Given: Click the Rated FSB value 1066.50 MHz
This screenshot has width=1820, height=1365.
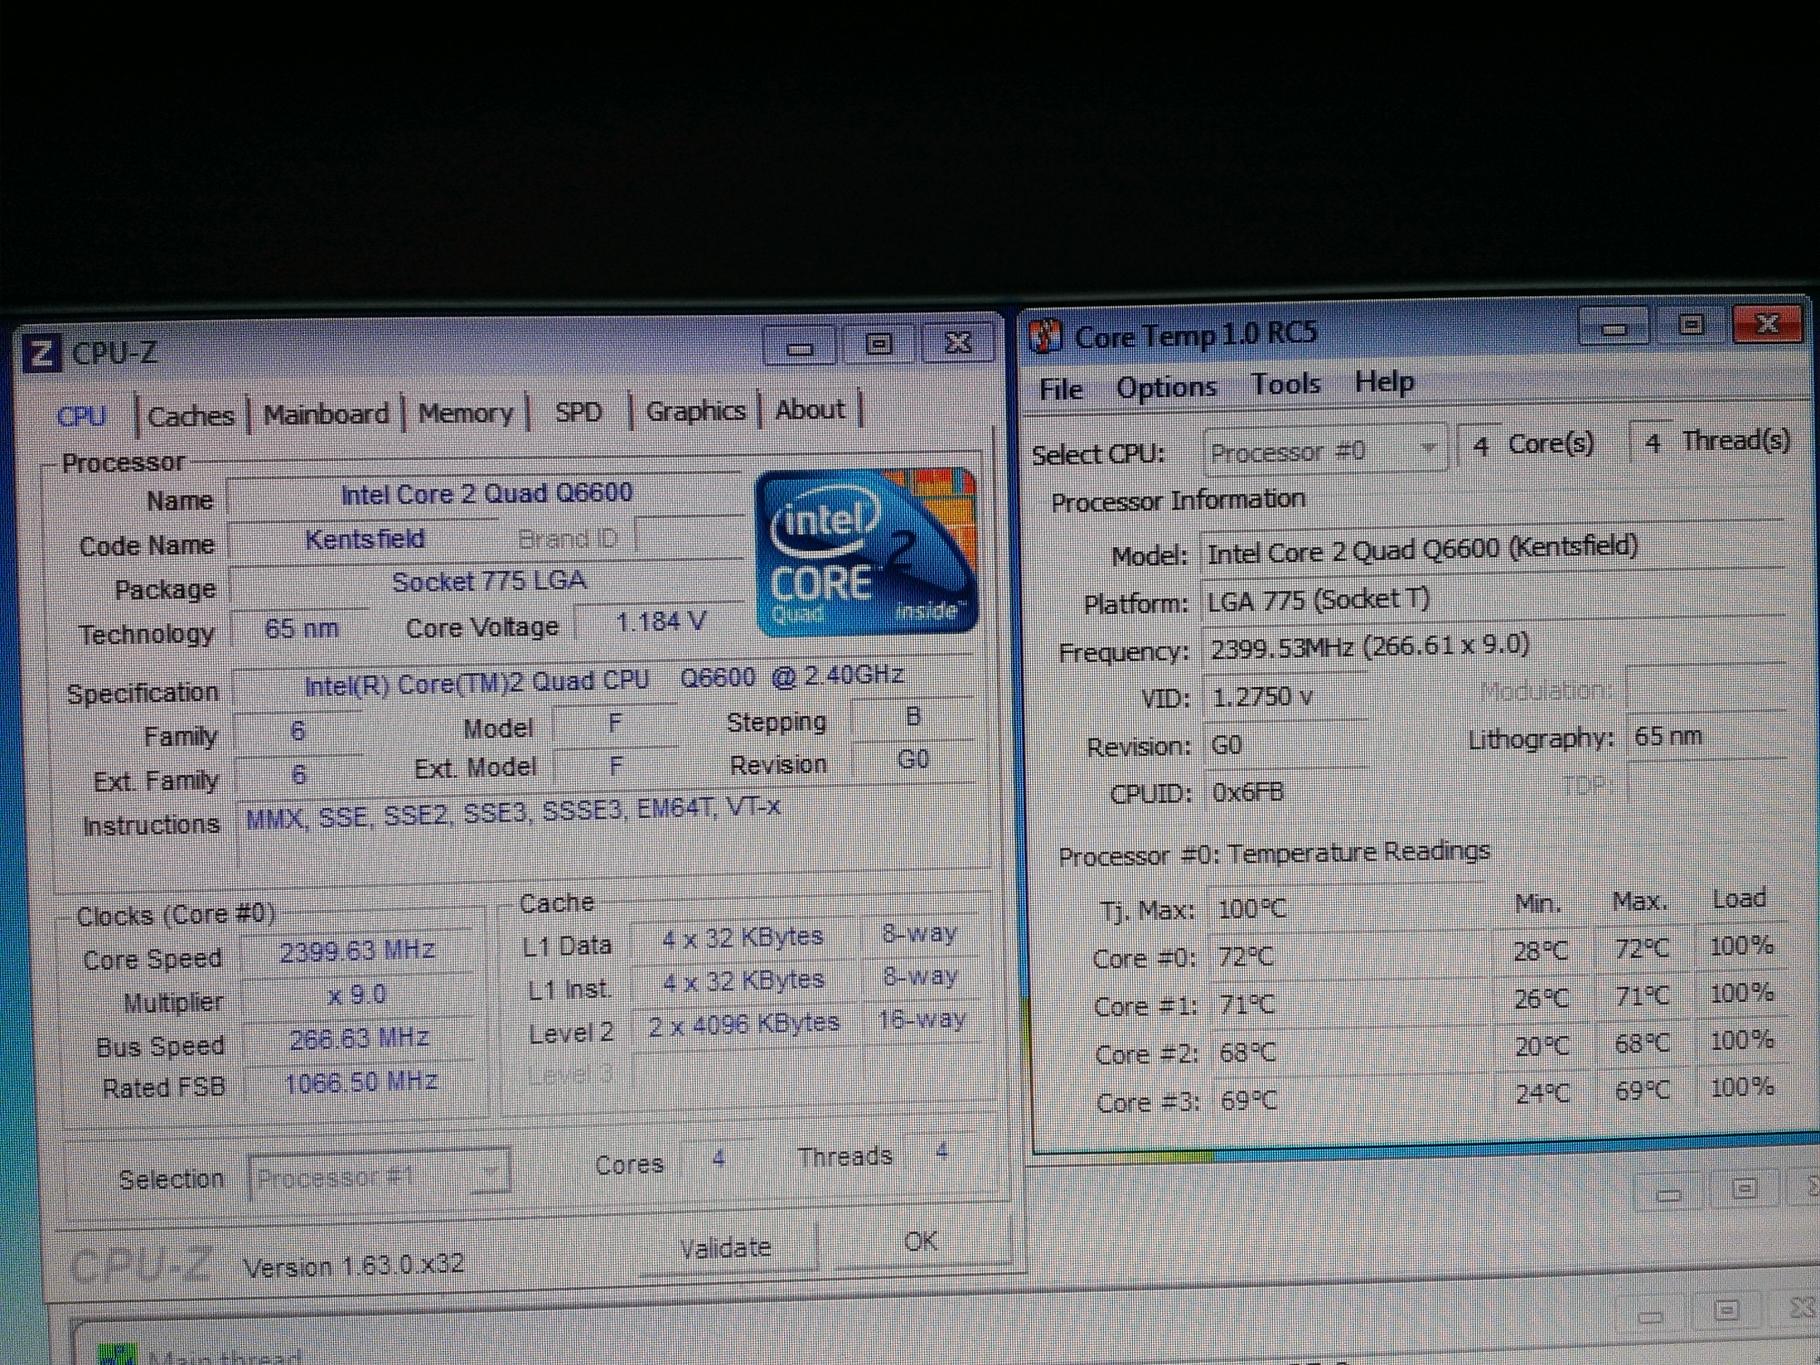Looking at the screenshot, I should tap(360, 1082).
